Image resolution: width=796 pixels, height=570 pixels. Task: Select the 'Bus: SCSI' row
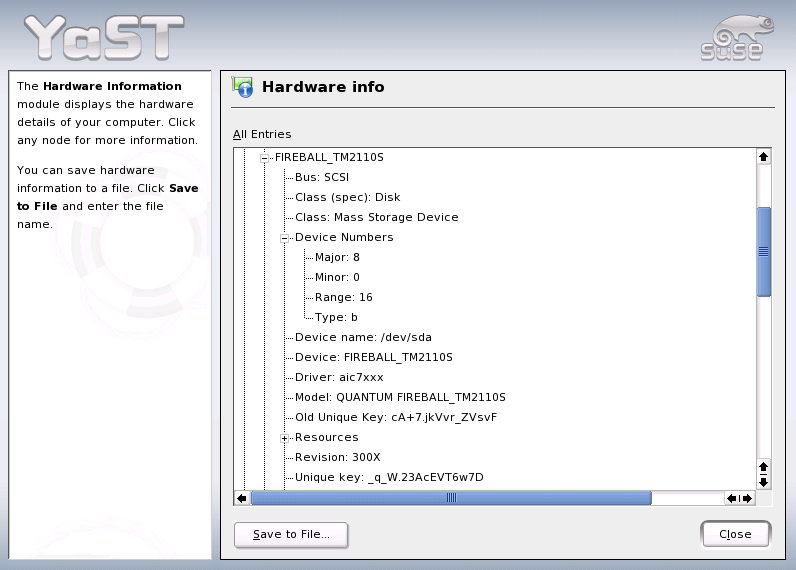click(x=322, y=177)
